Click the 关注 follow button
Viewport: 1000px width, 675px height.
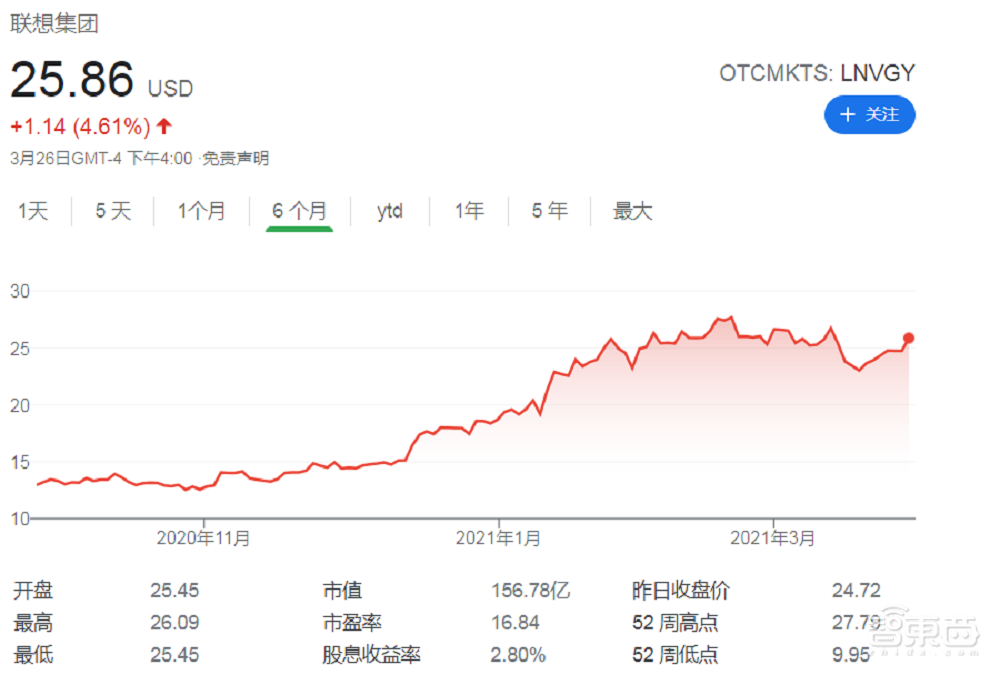[x=870, y=115]
